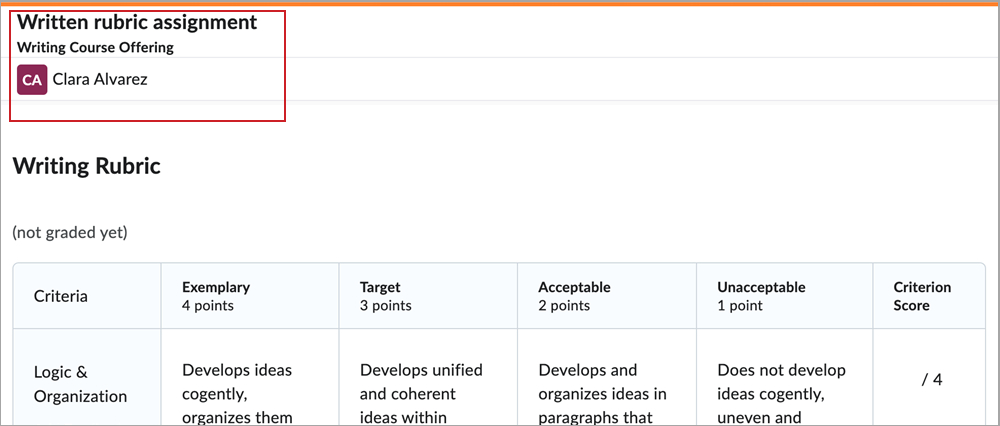Click the Writing Rubric heading
Viewport: 1000px width, 426px height.
[86, 166]
